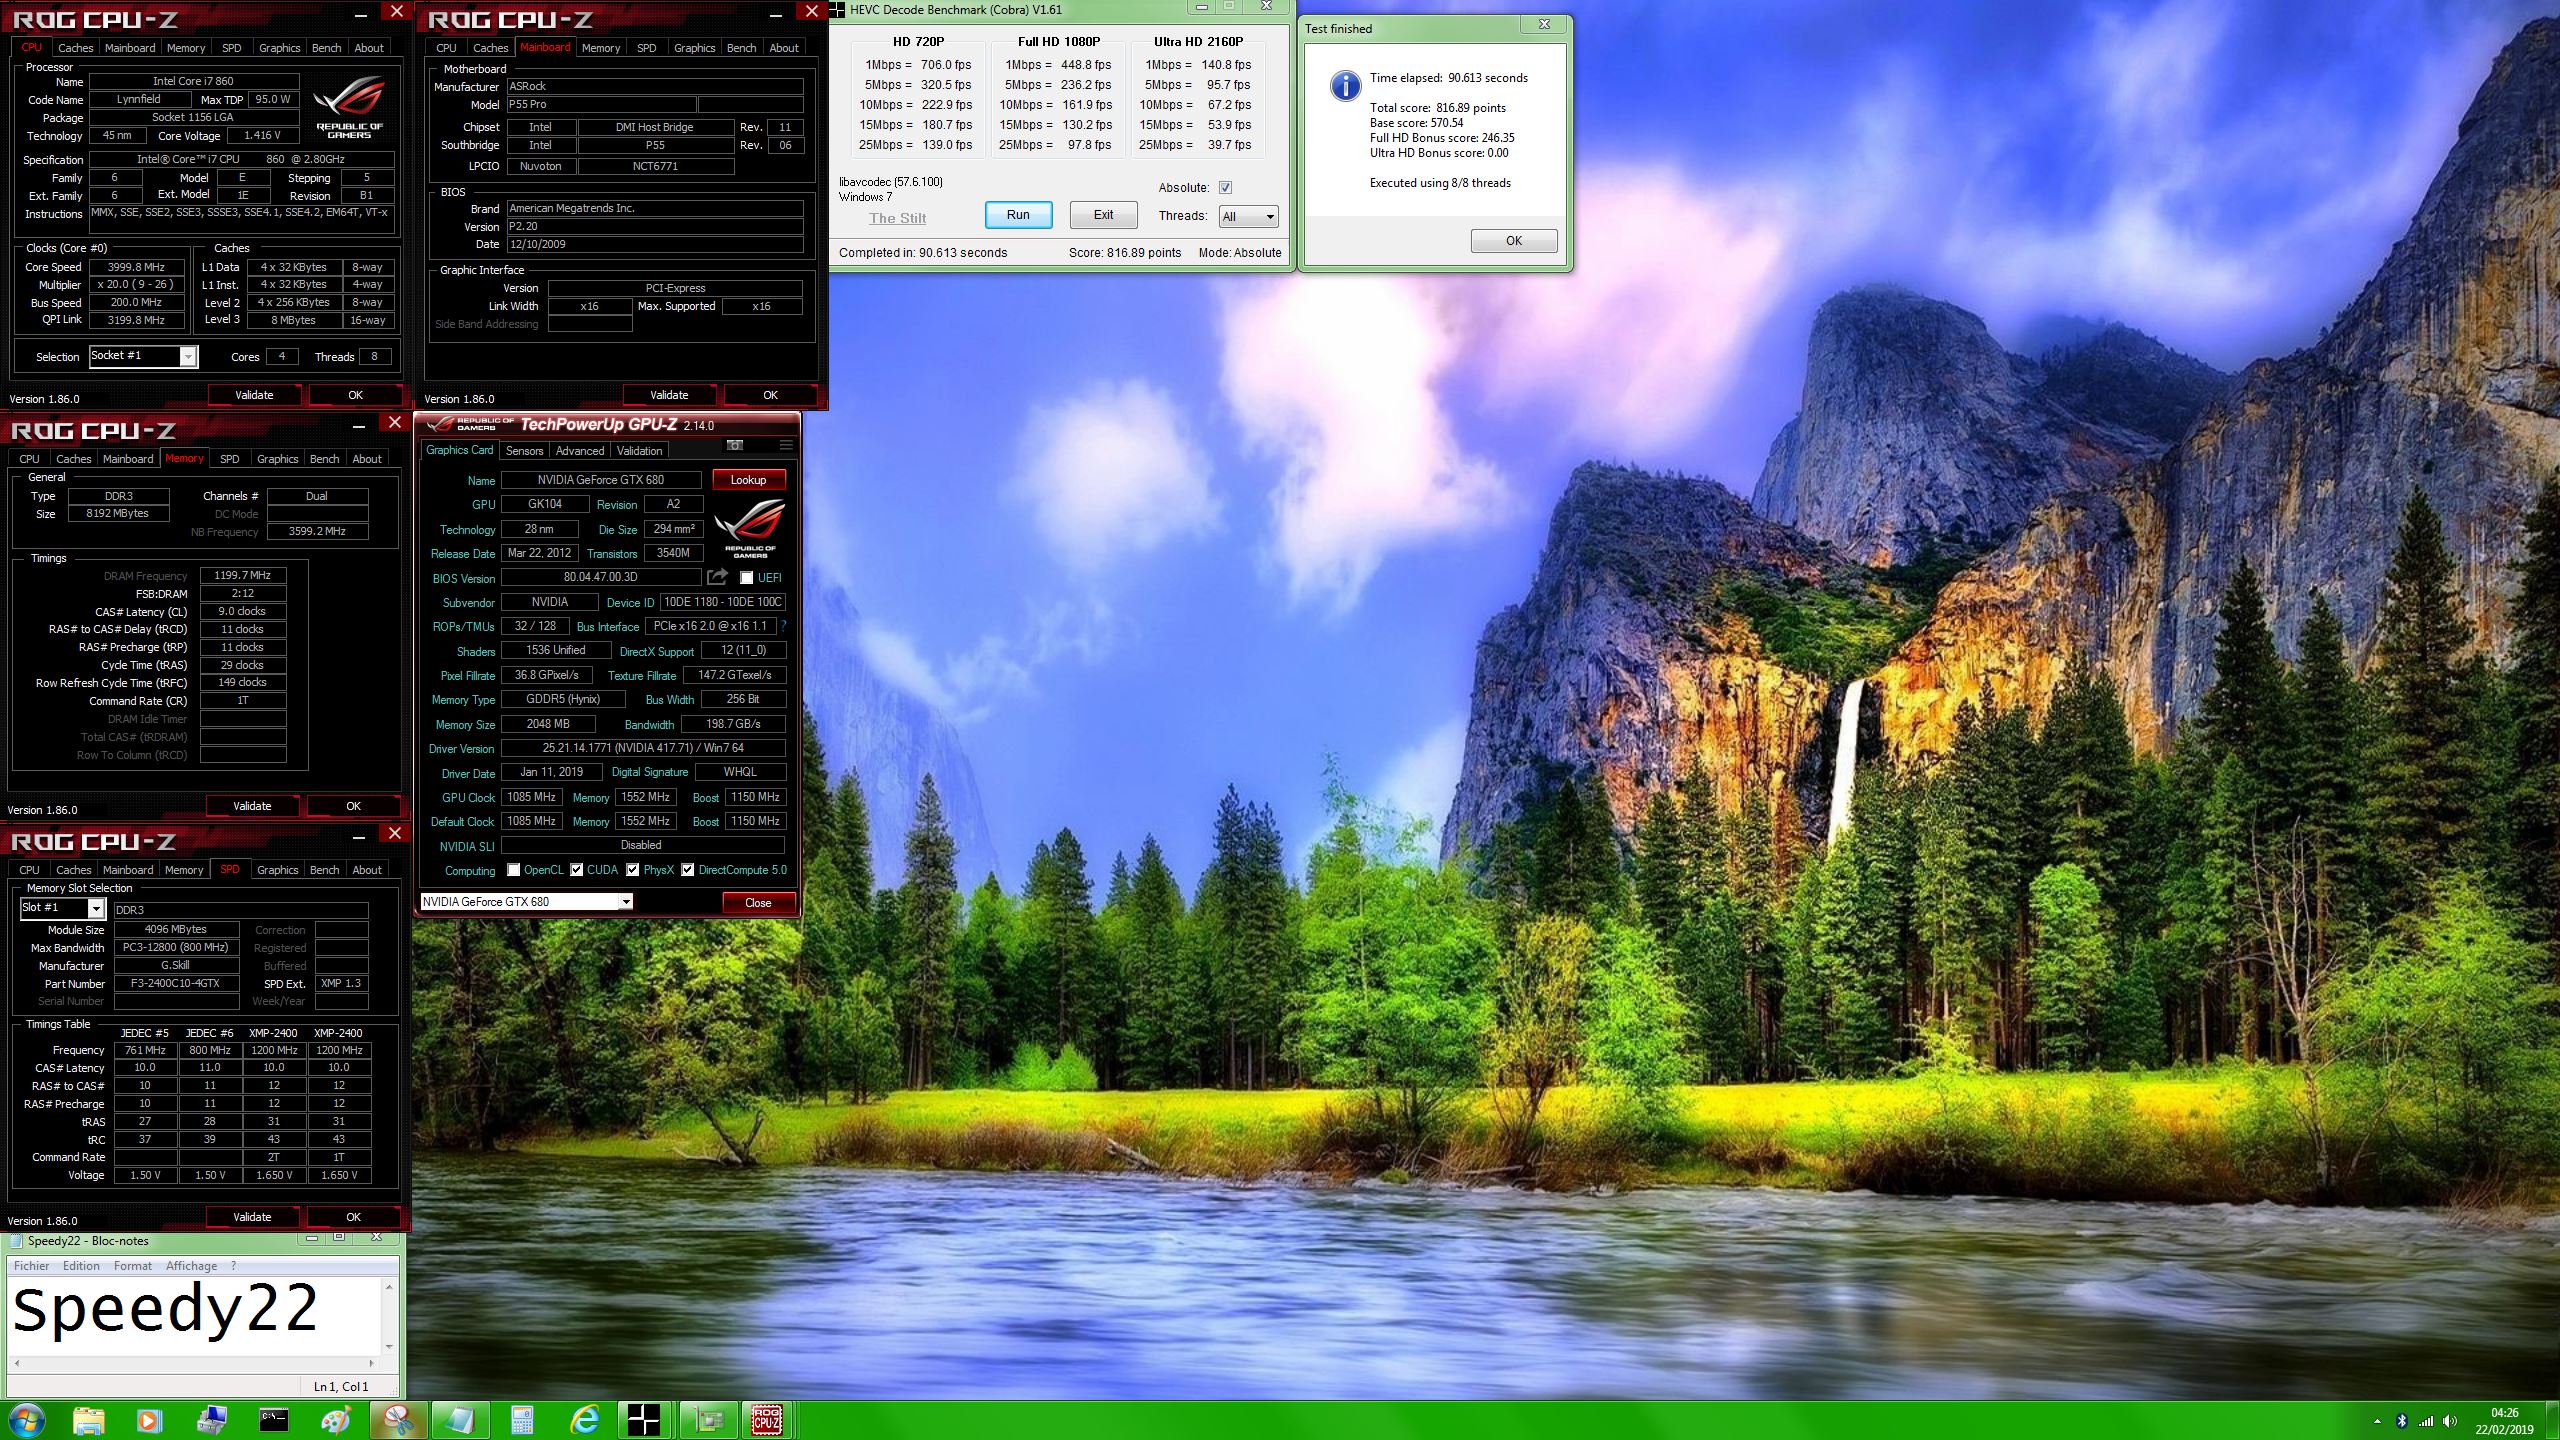2560x1440 pixels.
Task: Open the Threads dropdown set to All
Action: pos(1248,216)
